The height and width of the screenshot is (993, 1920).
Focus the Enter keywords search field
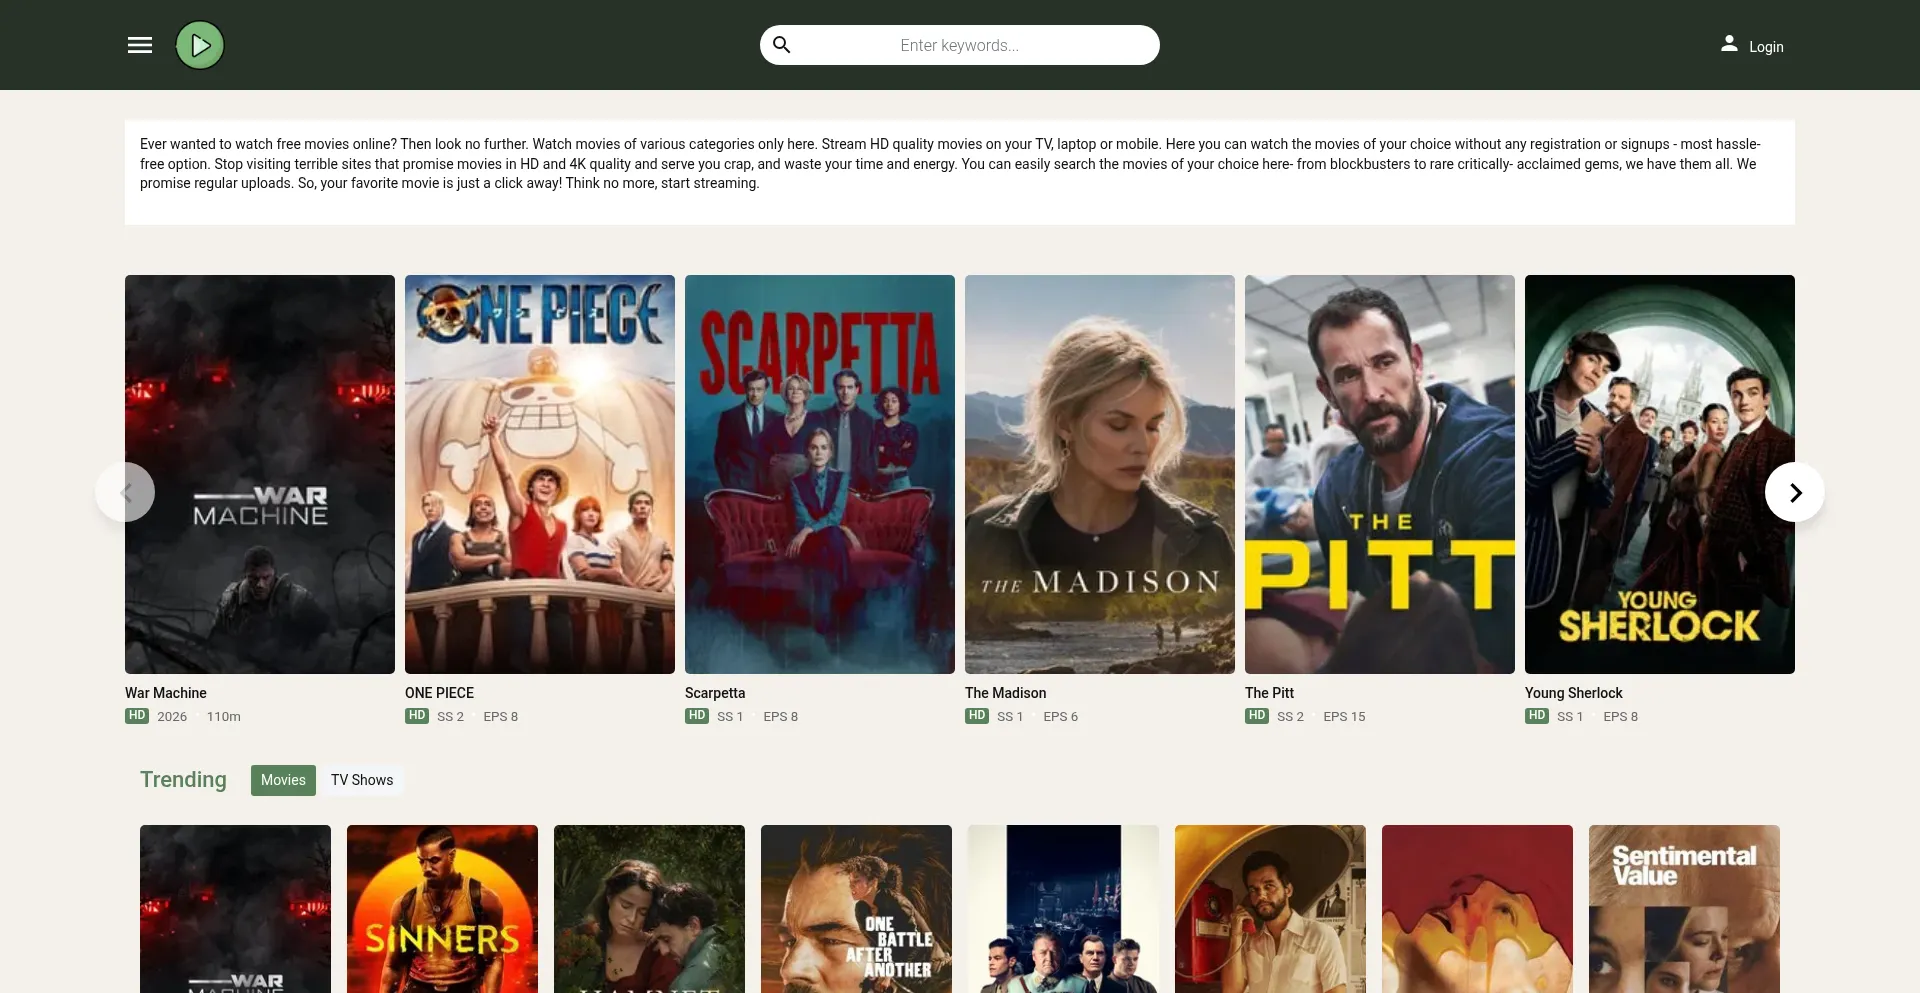coord(960,45)
